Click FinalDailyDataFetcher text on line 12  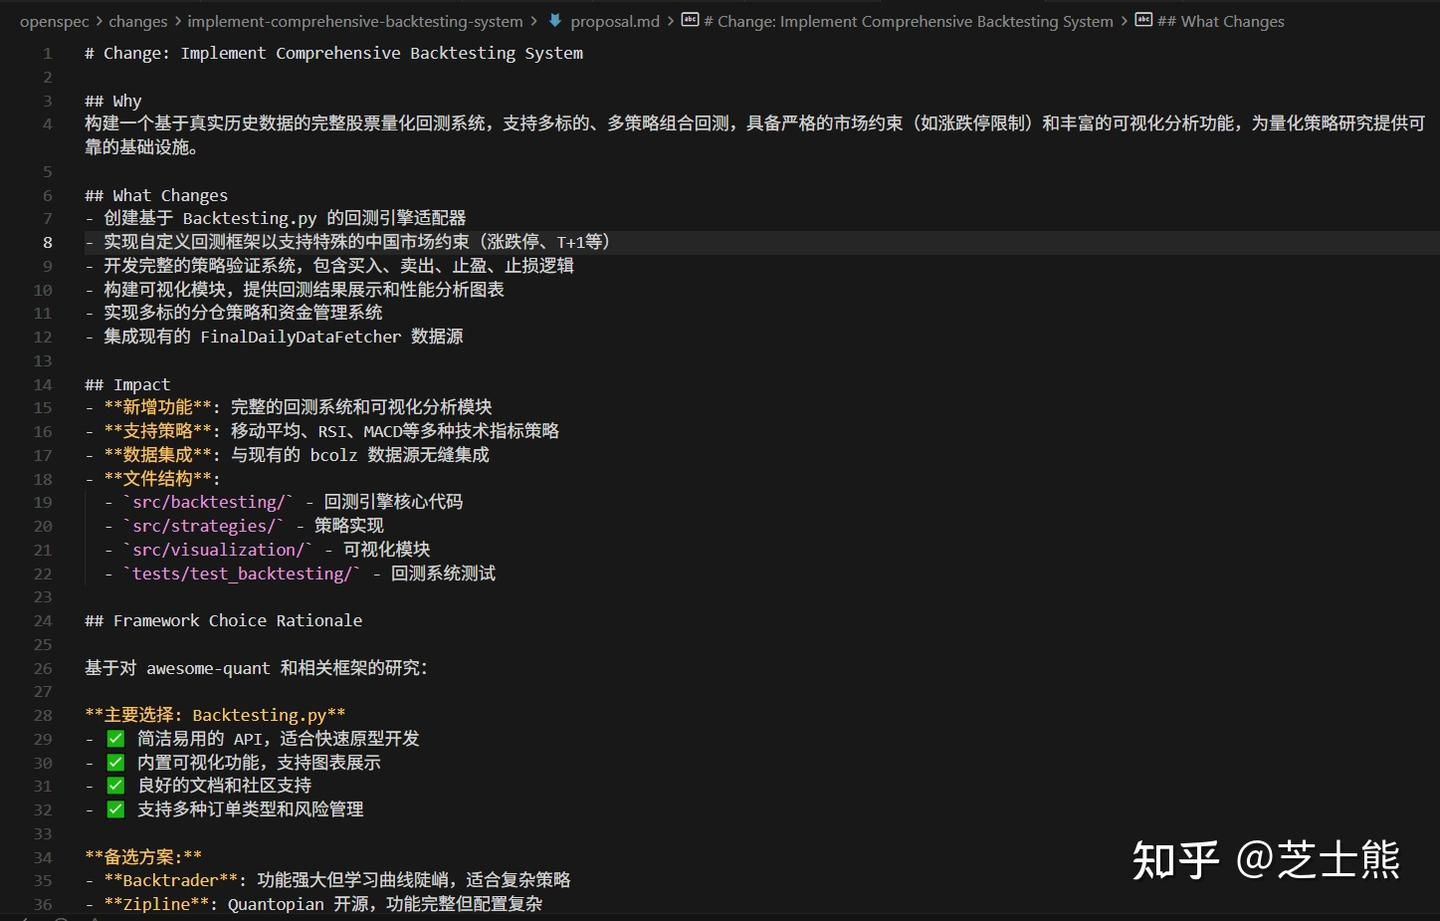click(x=300, y=336)
